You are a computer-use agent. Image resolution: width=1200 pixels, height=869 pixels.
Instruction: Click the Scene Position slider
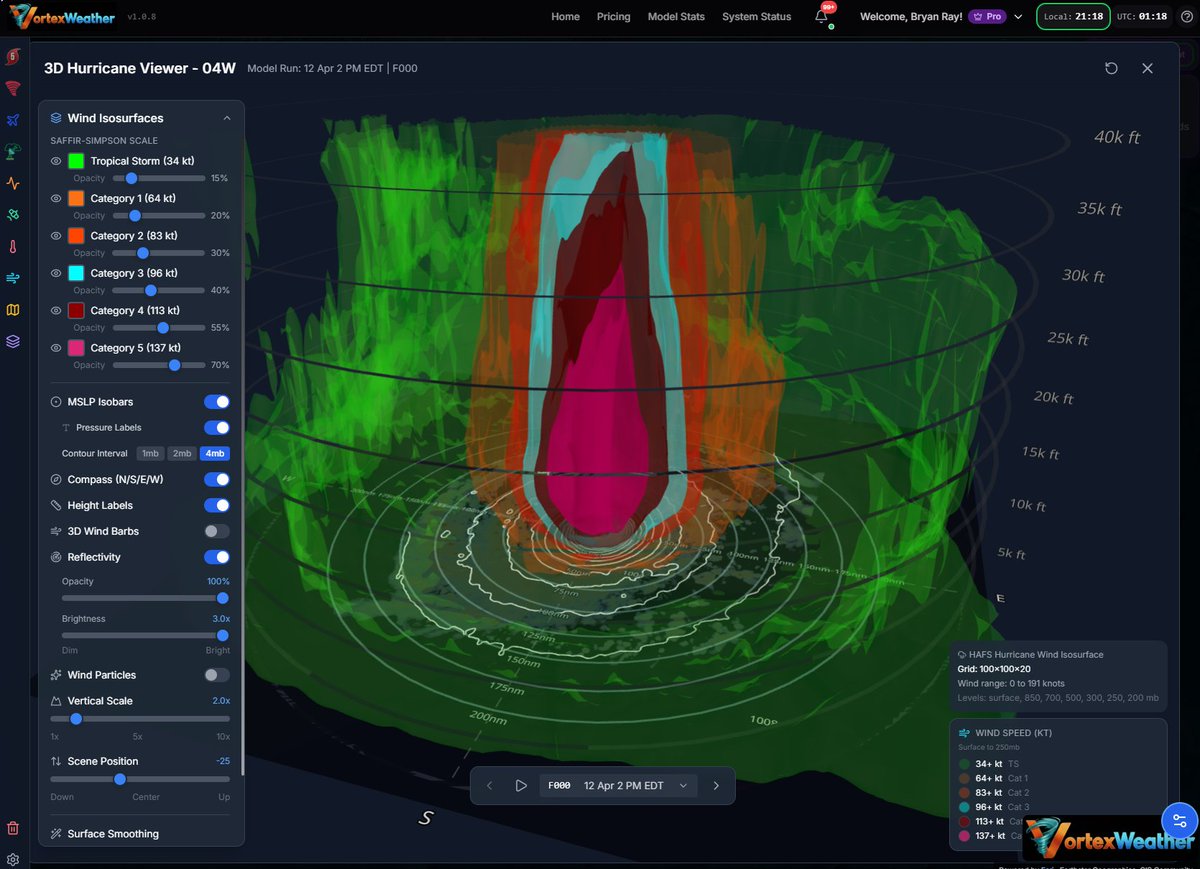(x=140, y=779)
